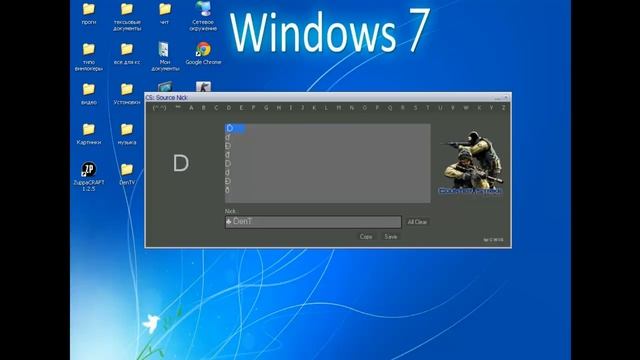This screenshot has width=640, height=360.
Task: Select letter S in the alphabet bar
Action: (416, 108)
